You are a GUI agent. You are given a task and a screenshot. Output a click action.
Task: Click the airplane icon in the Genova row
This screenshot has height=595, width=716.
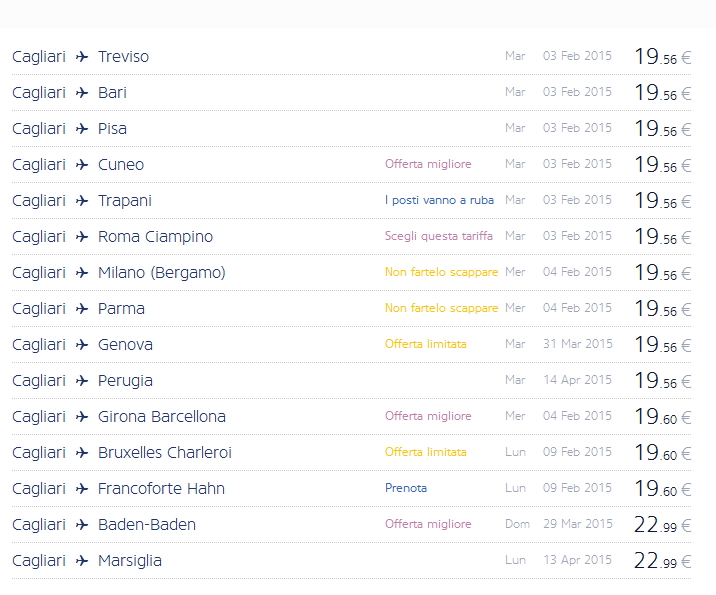pyautogui.click(x=82, y=345)
